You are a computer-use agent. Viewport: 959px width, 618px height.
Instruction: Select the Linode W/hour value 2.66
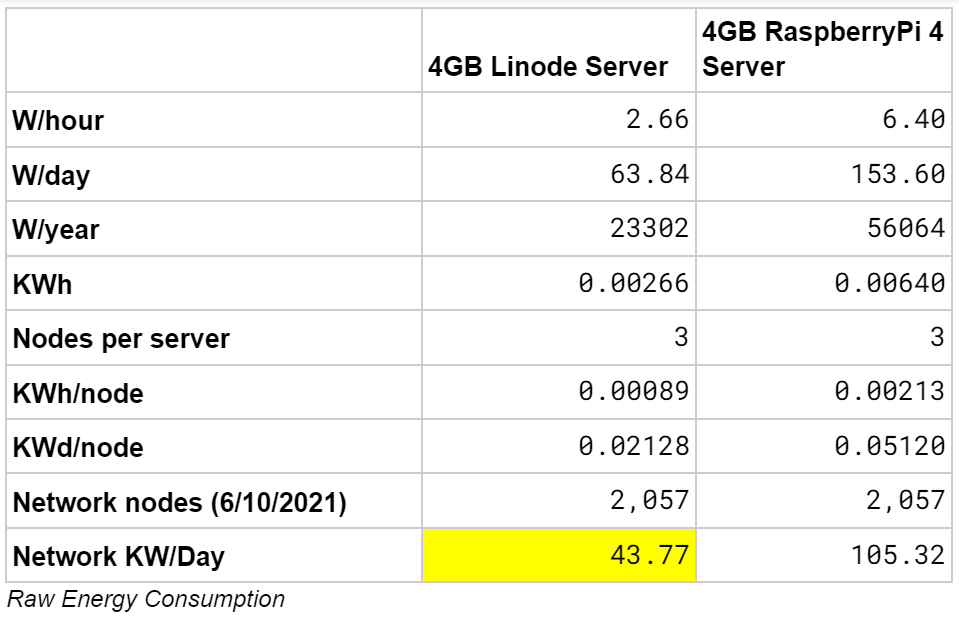tap(657, 119)
